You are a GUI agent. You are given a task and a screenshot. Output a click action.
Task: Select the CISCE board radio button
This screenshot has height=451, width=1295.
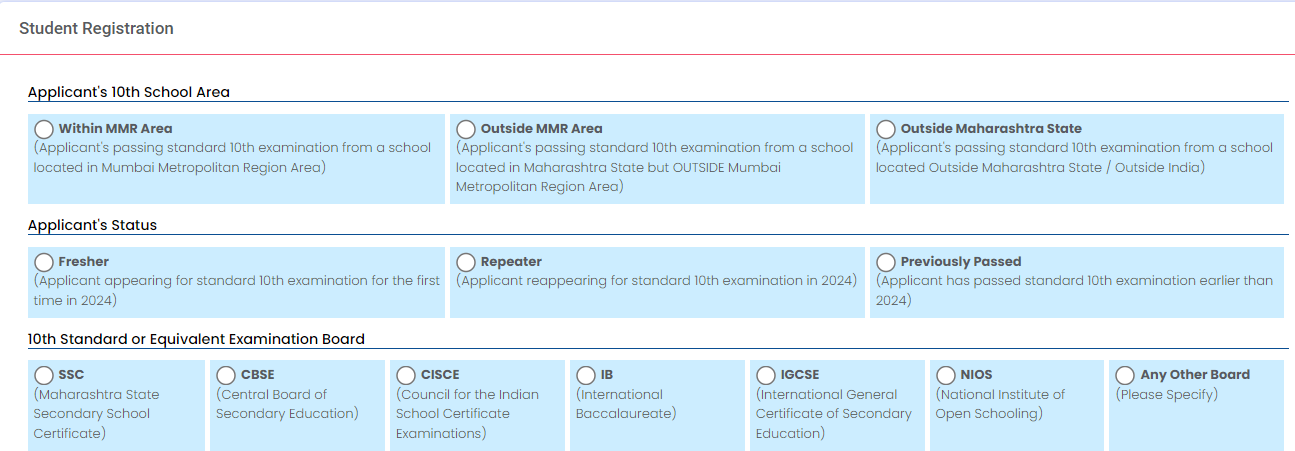coord(406,375)
